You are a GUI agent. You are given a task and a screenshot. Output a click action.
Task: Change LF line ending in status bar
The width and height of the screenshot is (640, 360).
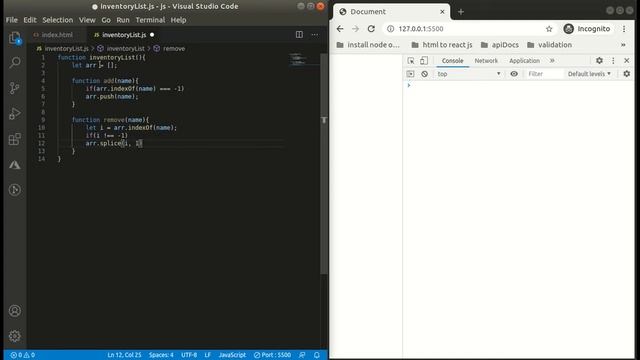(x=208, y=355)
